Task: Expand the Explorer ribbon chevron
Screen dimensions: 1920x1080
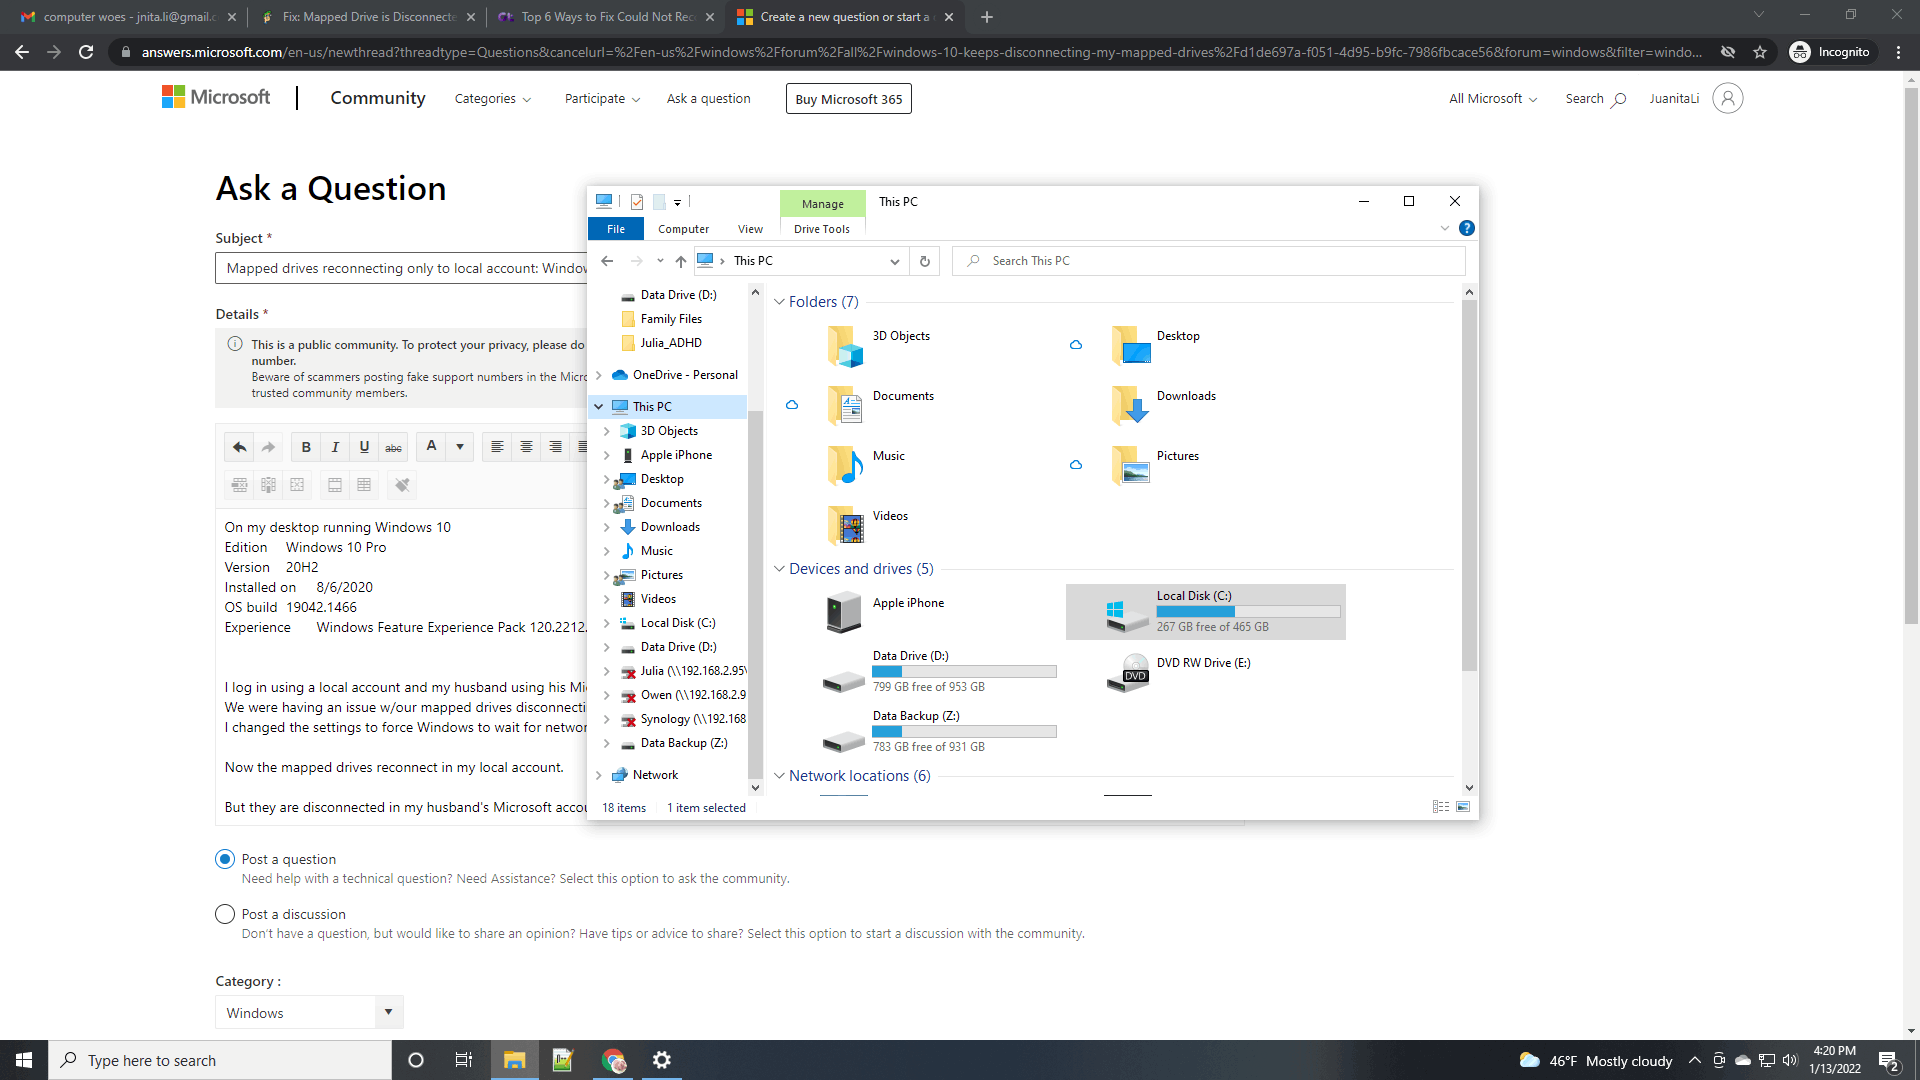Action: [x=1445, y=228]
